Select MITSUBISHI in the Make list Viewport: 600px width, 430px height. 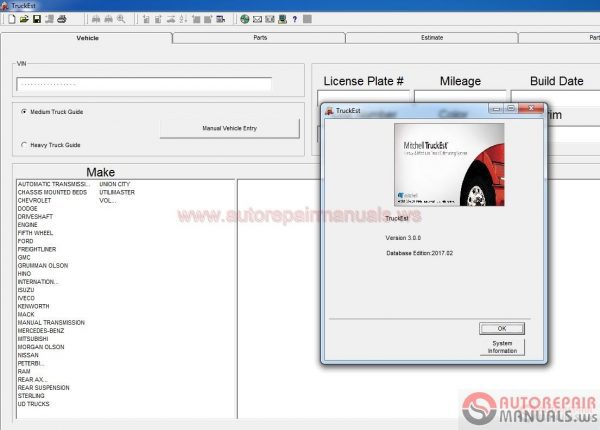pos(33,339)
